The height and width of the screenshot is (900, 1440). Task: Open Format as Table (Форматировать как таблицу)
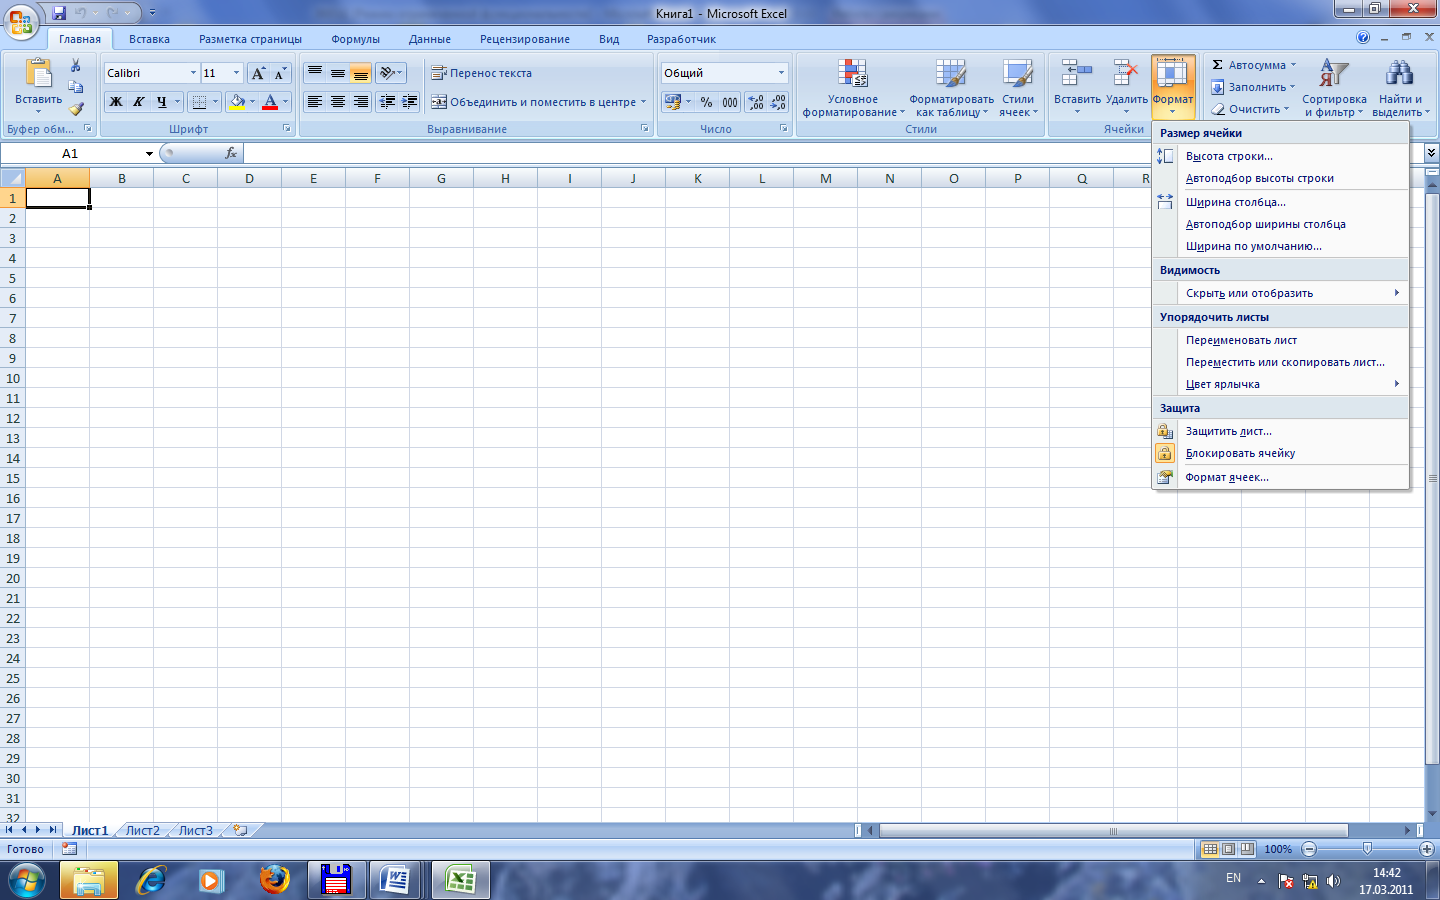coord(951,88)
